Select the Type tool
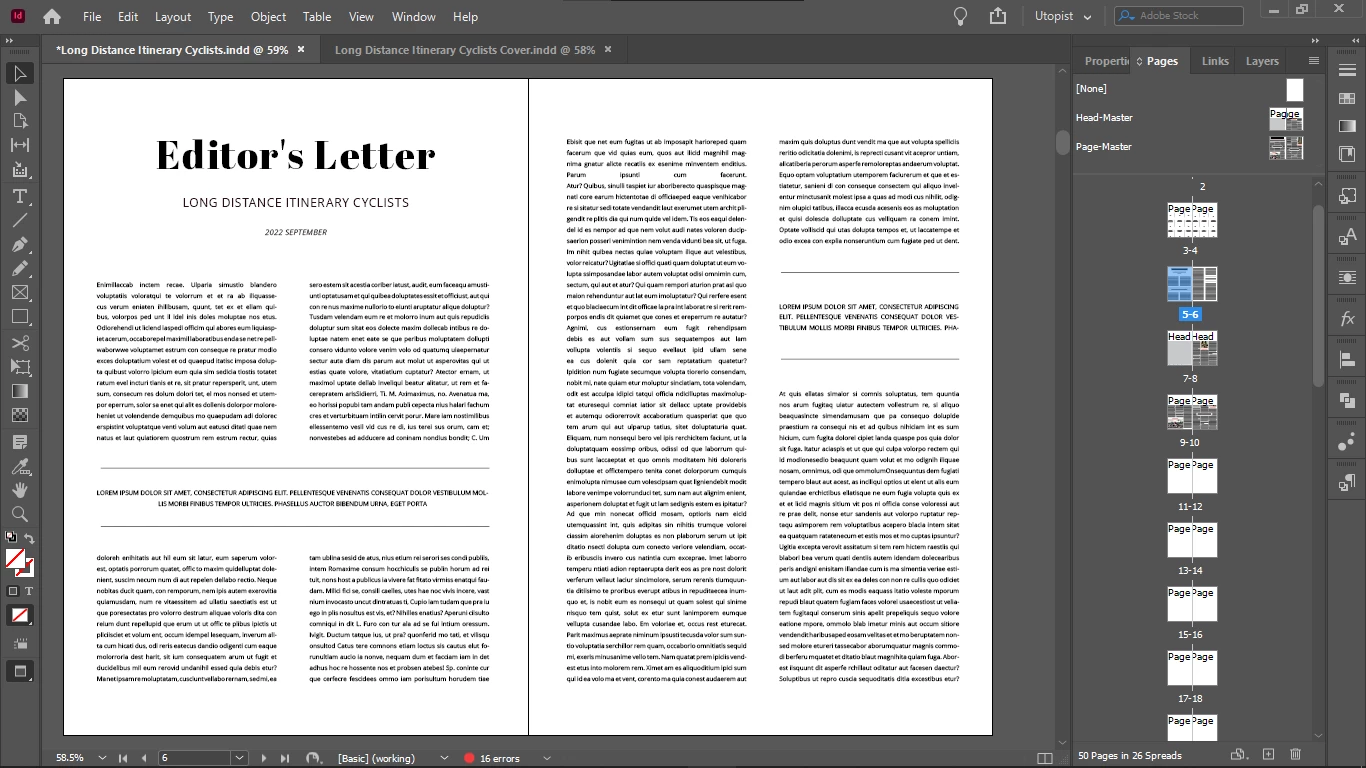 [20, 196]
